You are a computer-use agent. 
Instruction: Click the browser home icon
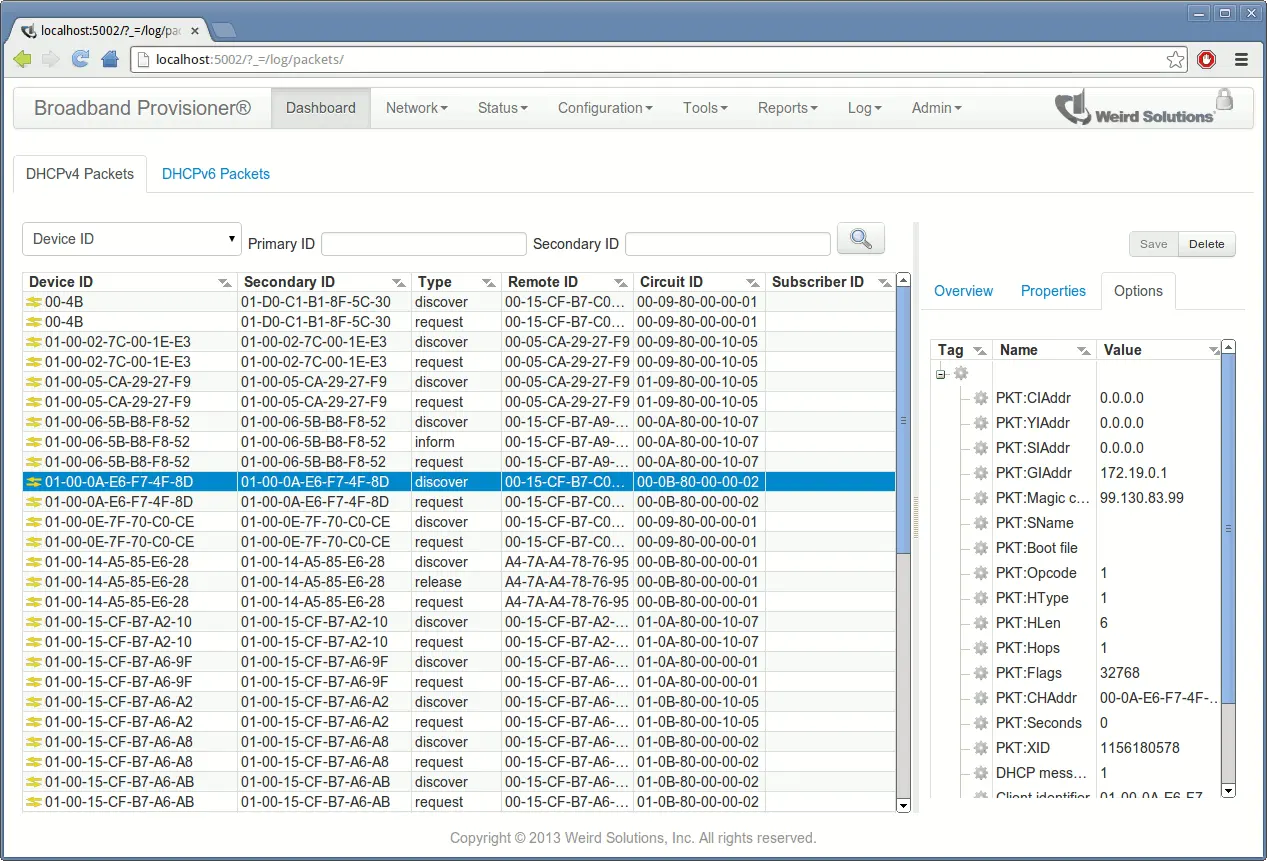point(109,59)
